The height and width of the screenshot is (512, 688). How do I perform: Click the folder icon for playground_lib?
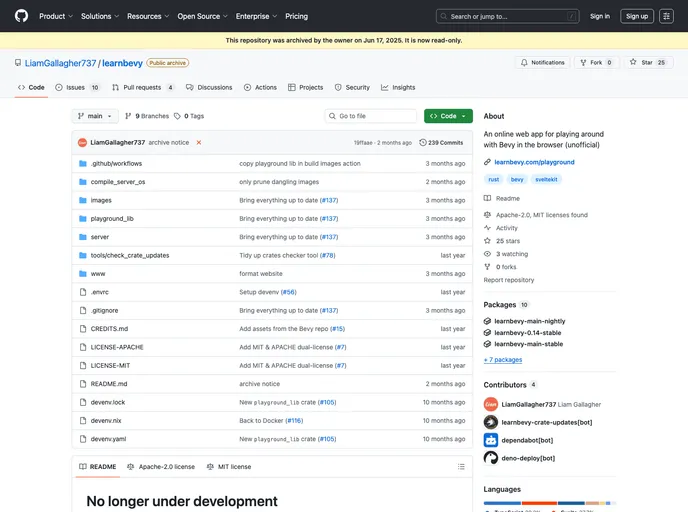click(82, 218)
